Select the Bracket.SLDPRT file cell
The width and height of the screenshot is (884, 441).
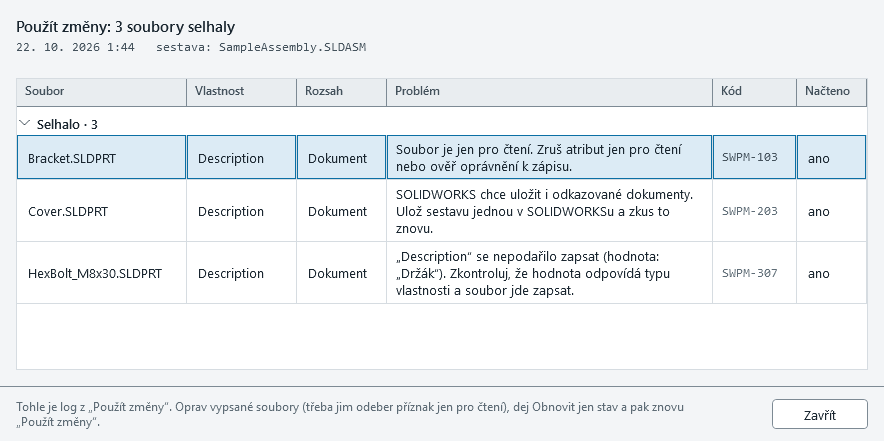point(101,157)
